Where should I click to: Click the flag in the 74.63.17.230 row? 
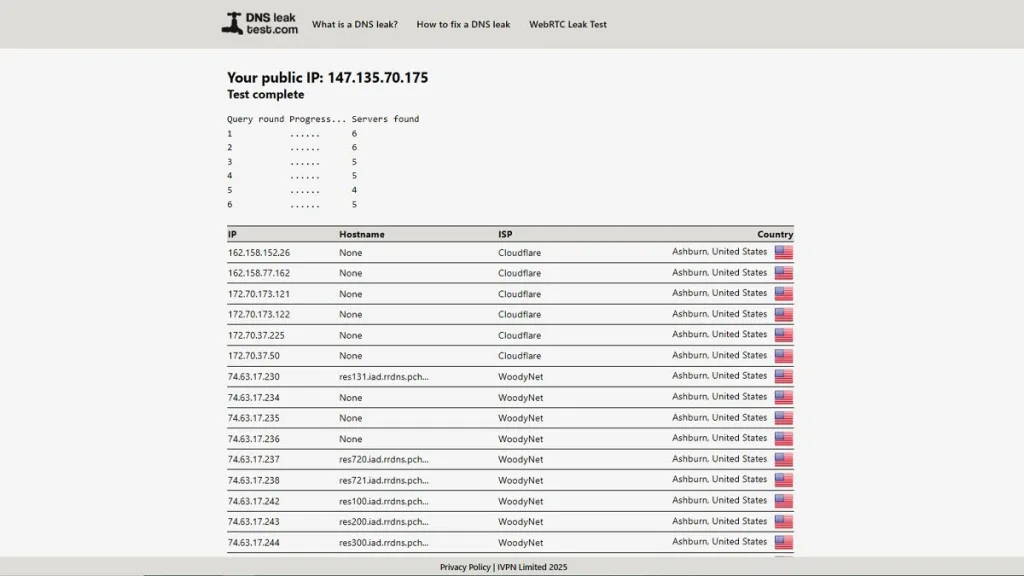(x=783, y=377)
